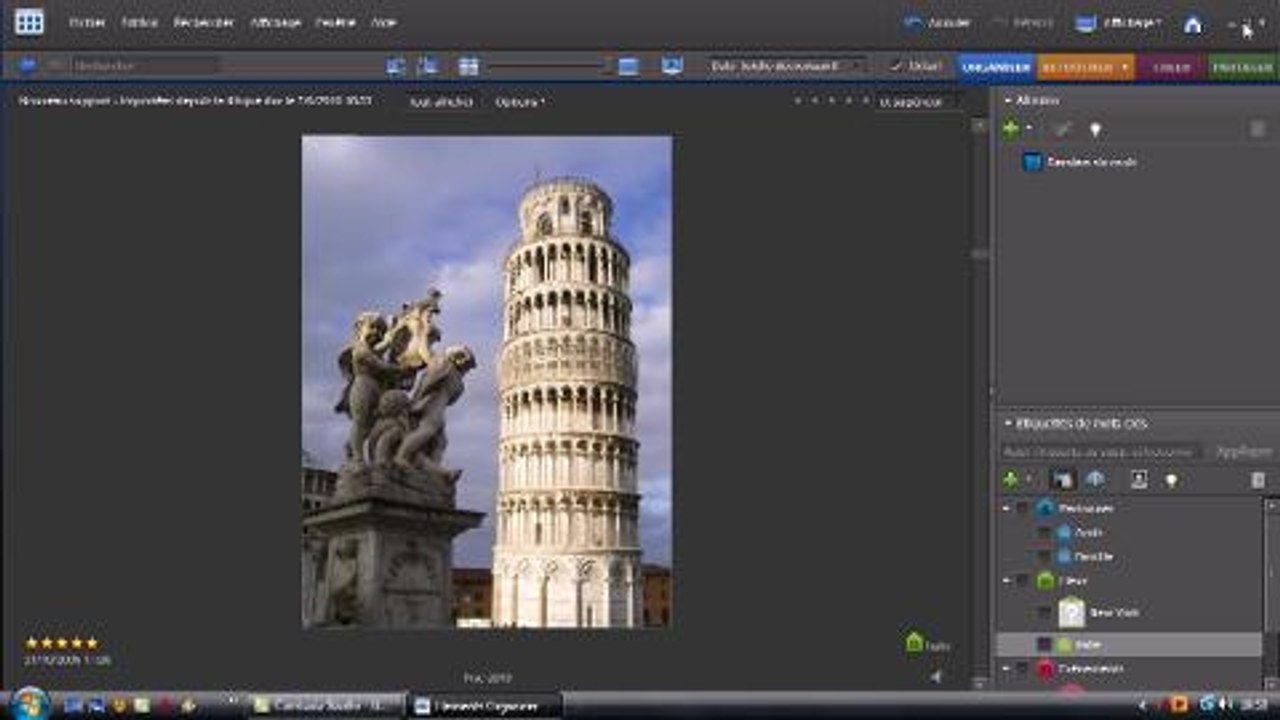
Task: Click inside the Rechercher search field
Action: coord(145,66)
